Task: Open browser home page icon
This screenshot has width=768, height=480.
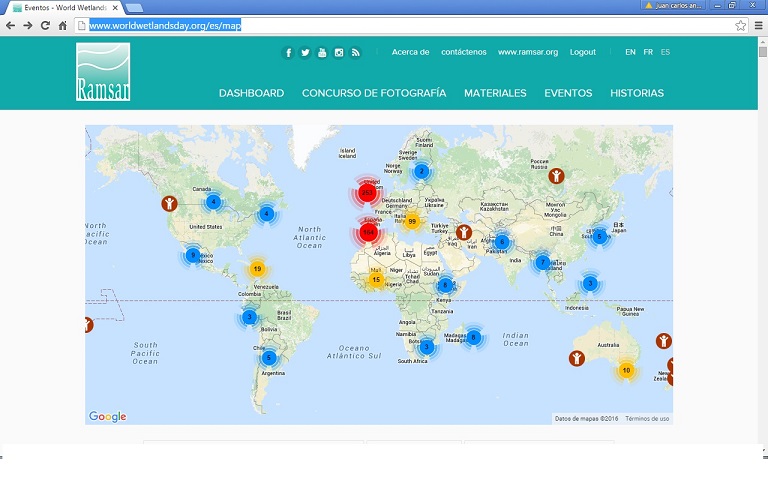Action: [63, 25]
